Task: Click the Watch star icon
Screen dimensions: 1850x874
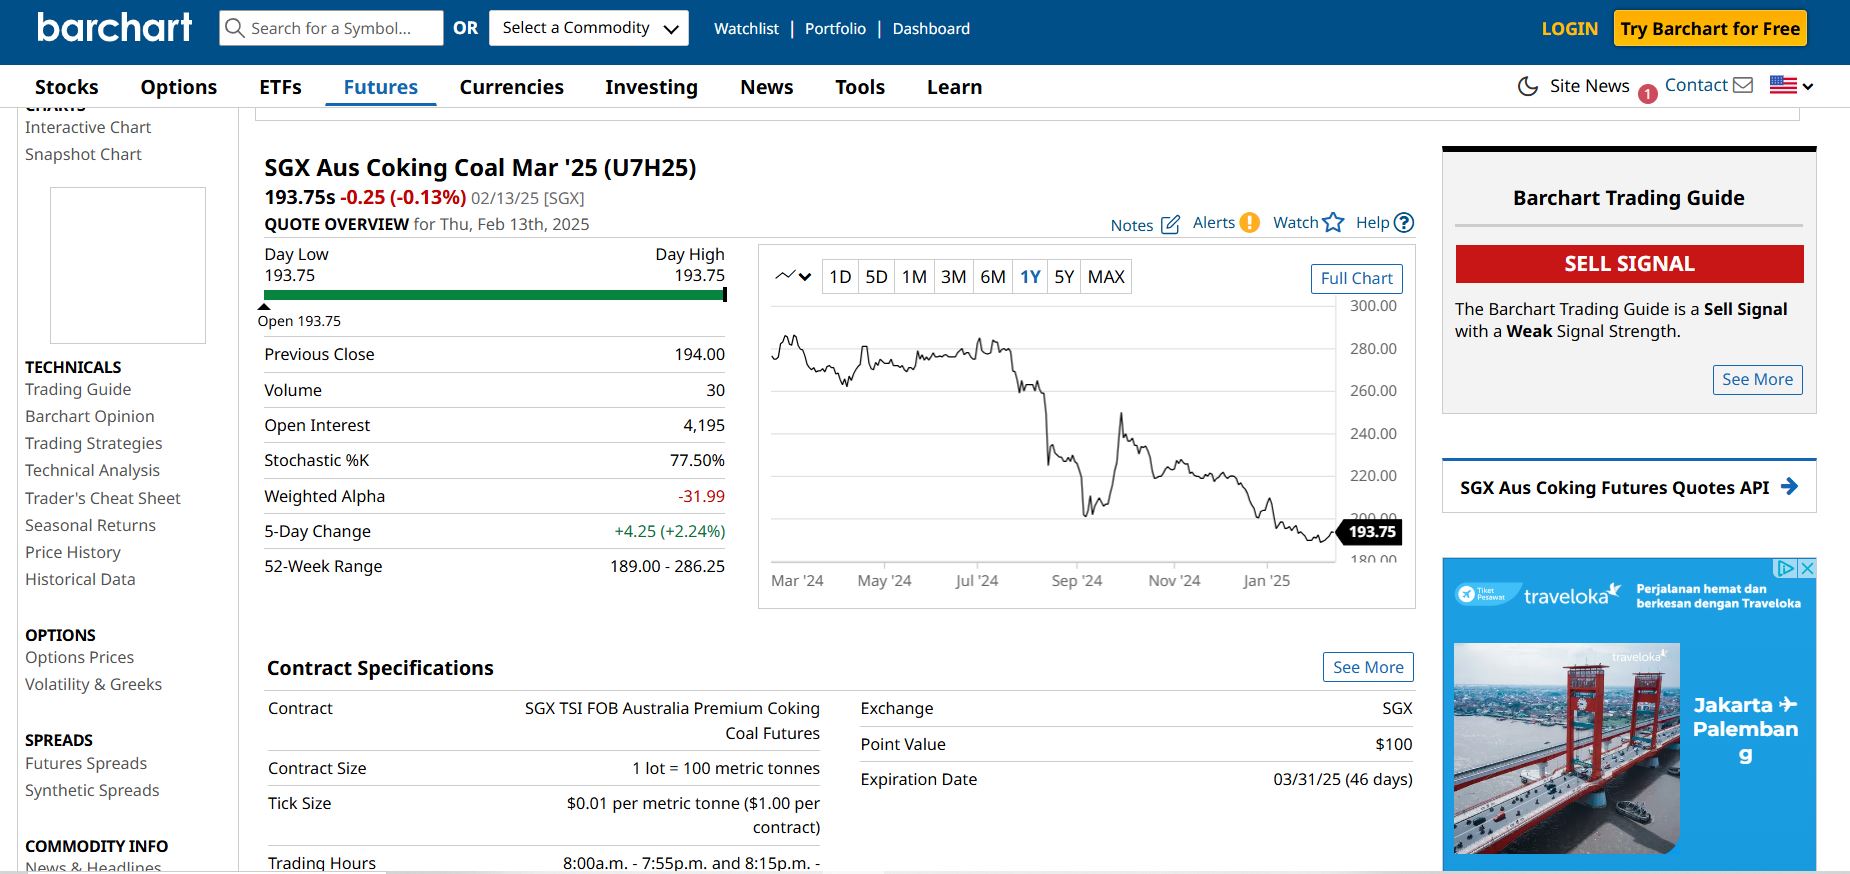Action: [1333, 223]
